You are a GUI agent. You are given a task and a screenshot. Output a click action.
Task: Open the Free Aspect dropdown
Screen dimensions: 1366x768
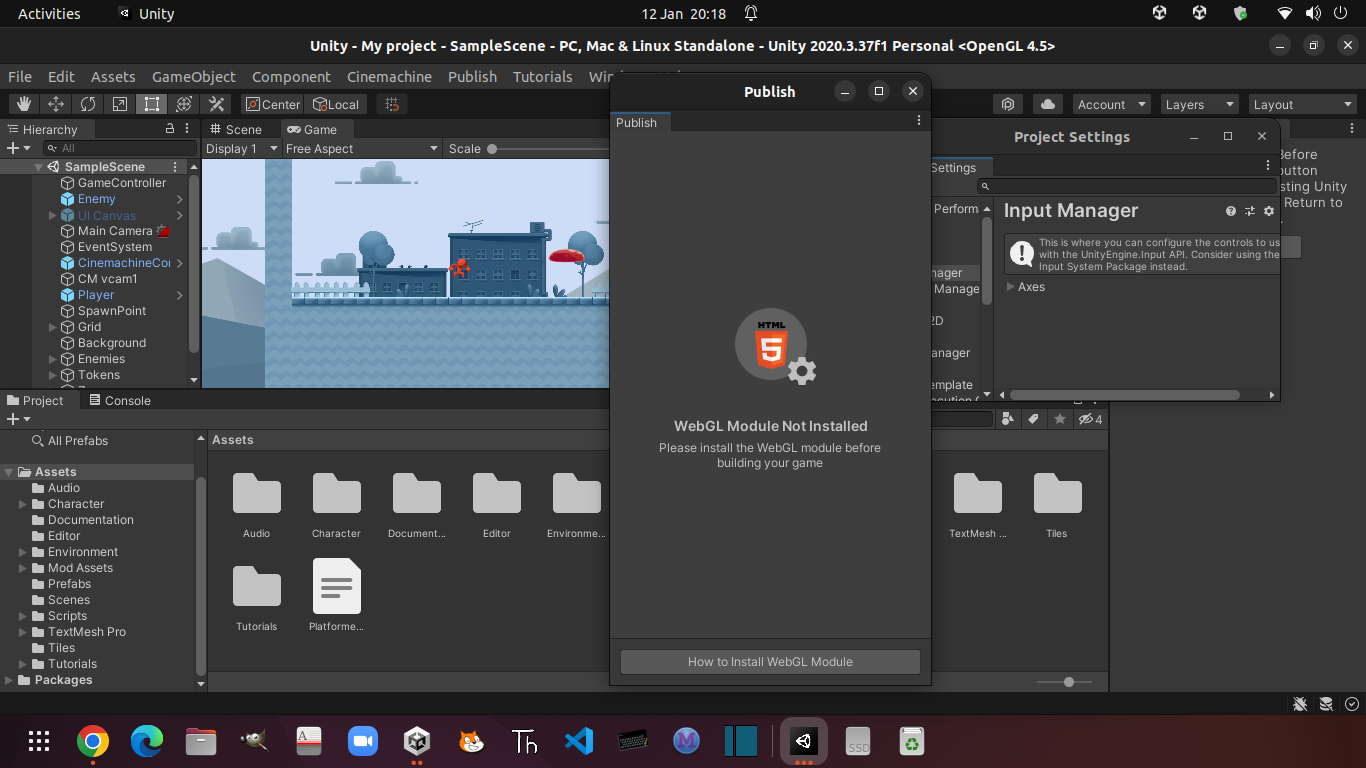(361, 148)
